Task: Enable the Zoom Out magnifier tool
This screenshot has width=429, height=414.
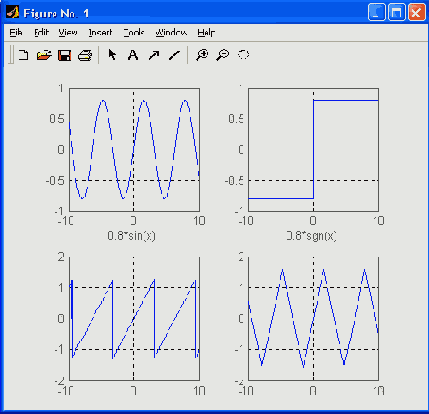Action: tap(223, 55)
